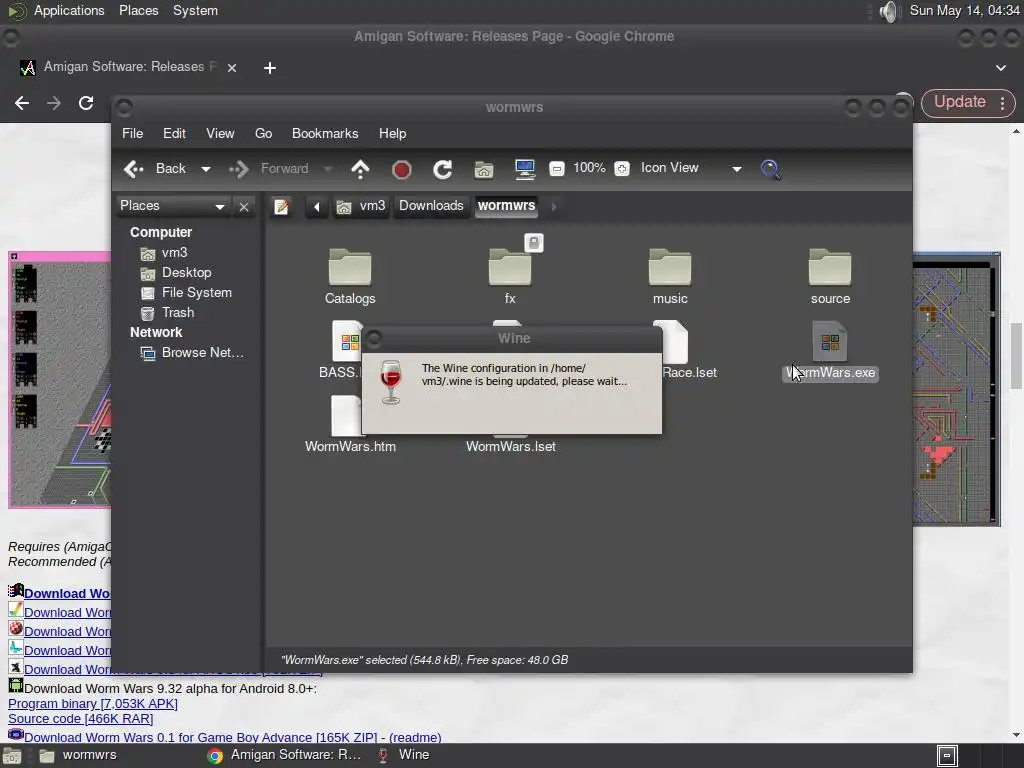Click the Wine dialog title bar
1024x768 pixels.
coord(513,338)
